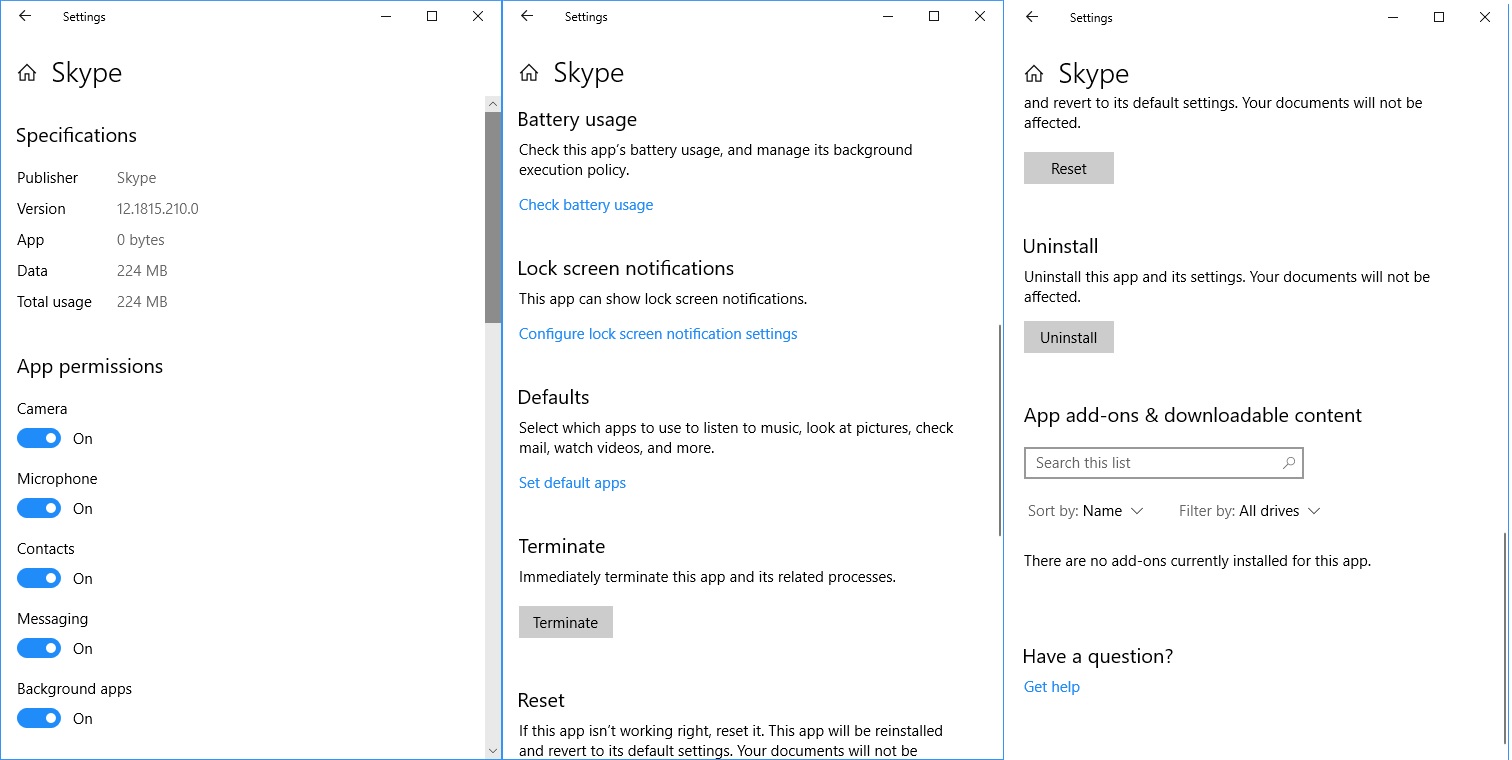Viewport: 1512px width, 760px height.
Task: Switch off the Messaging permission toggle
Action: pyautogui.click(x=39, y=648)
